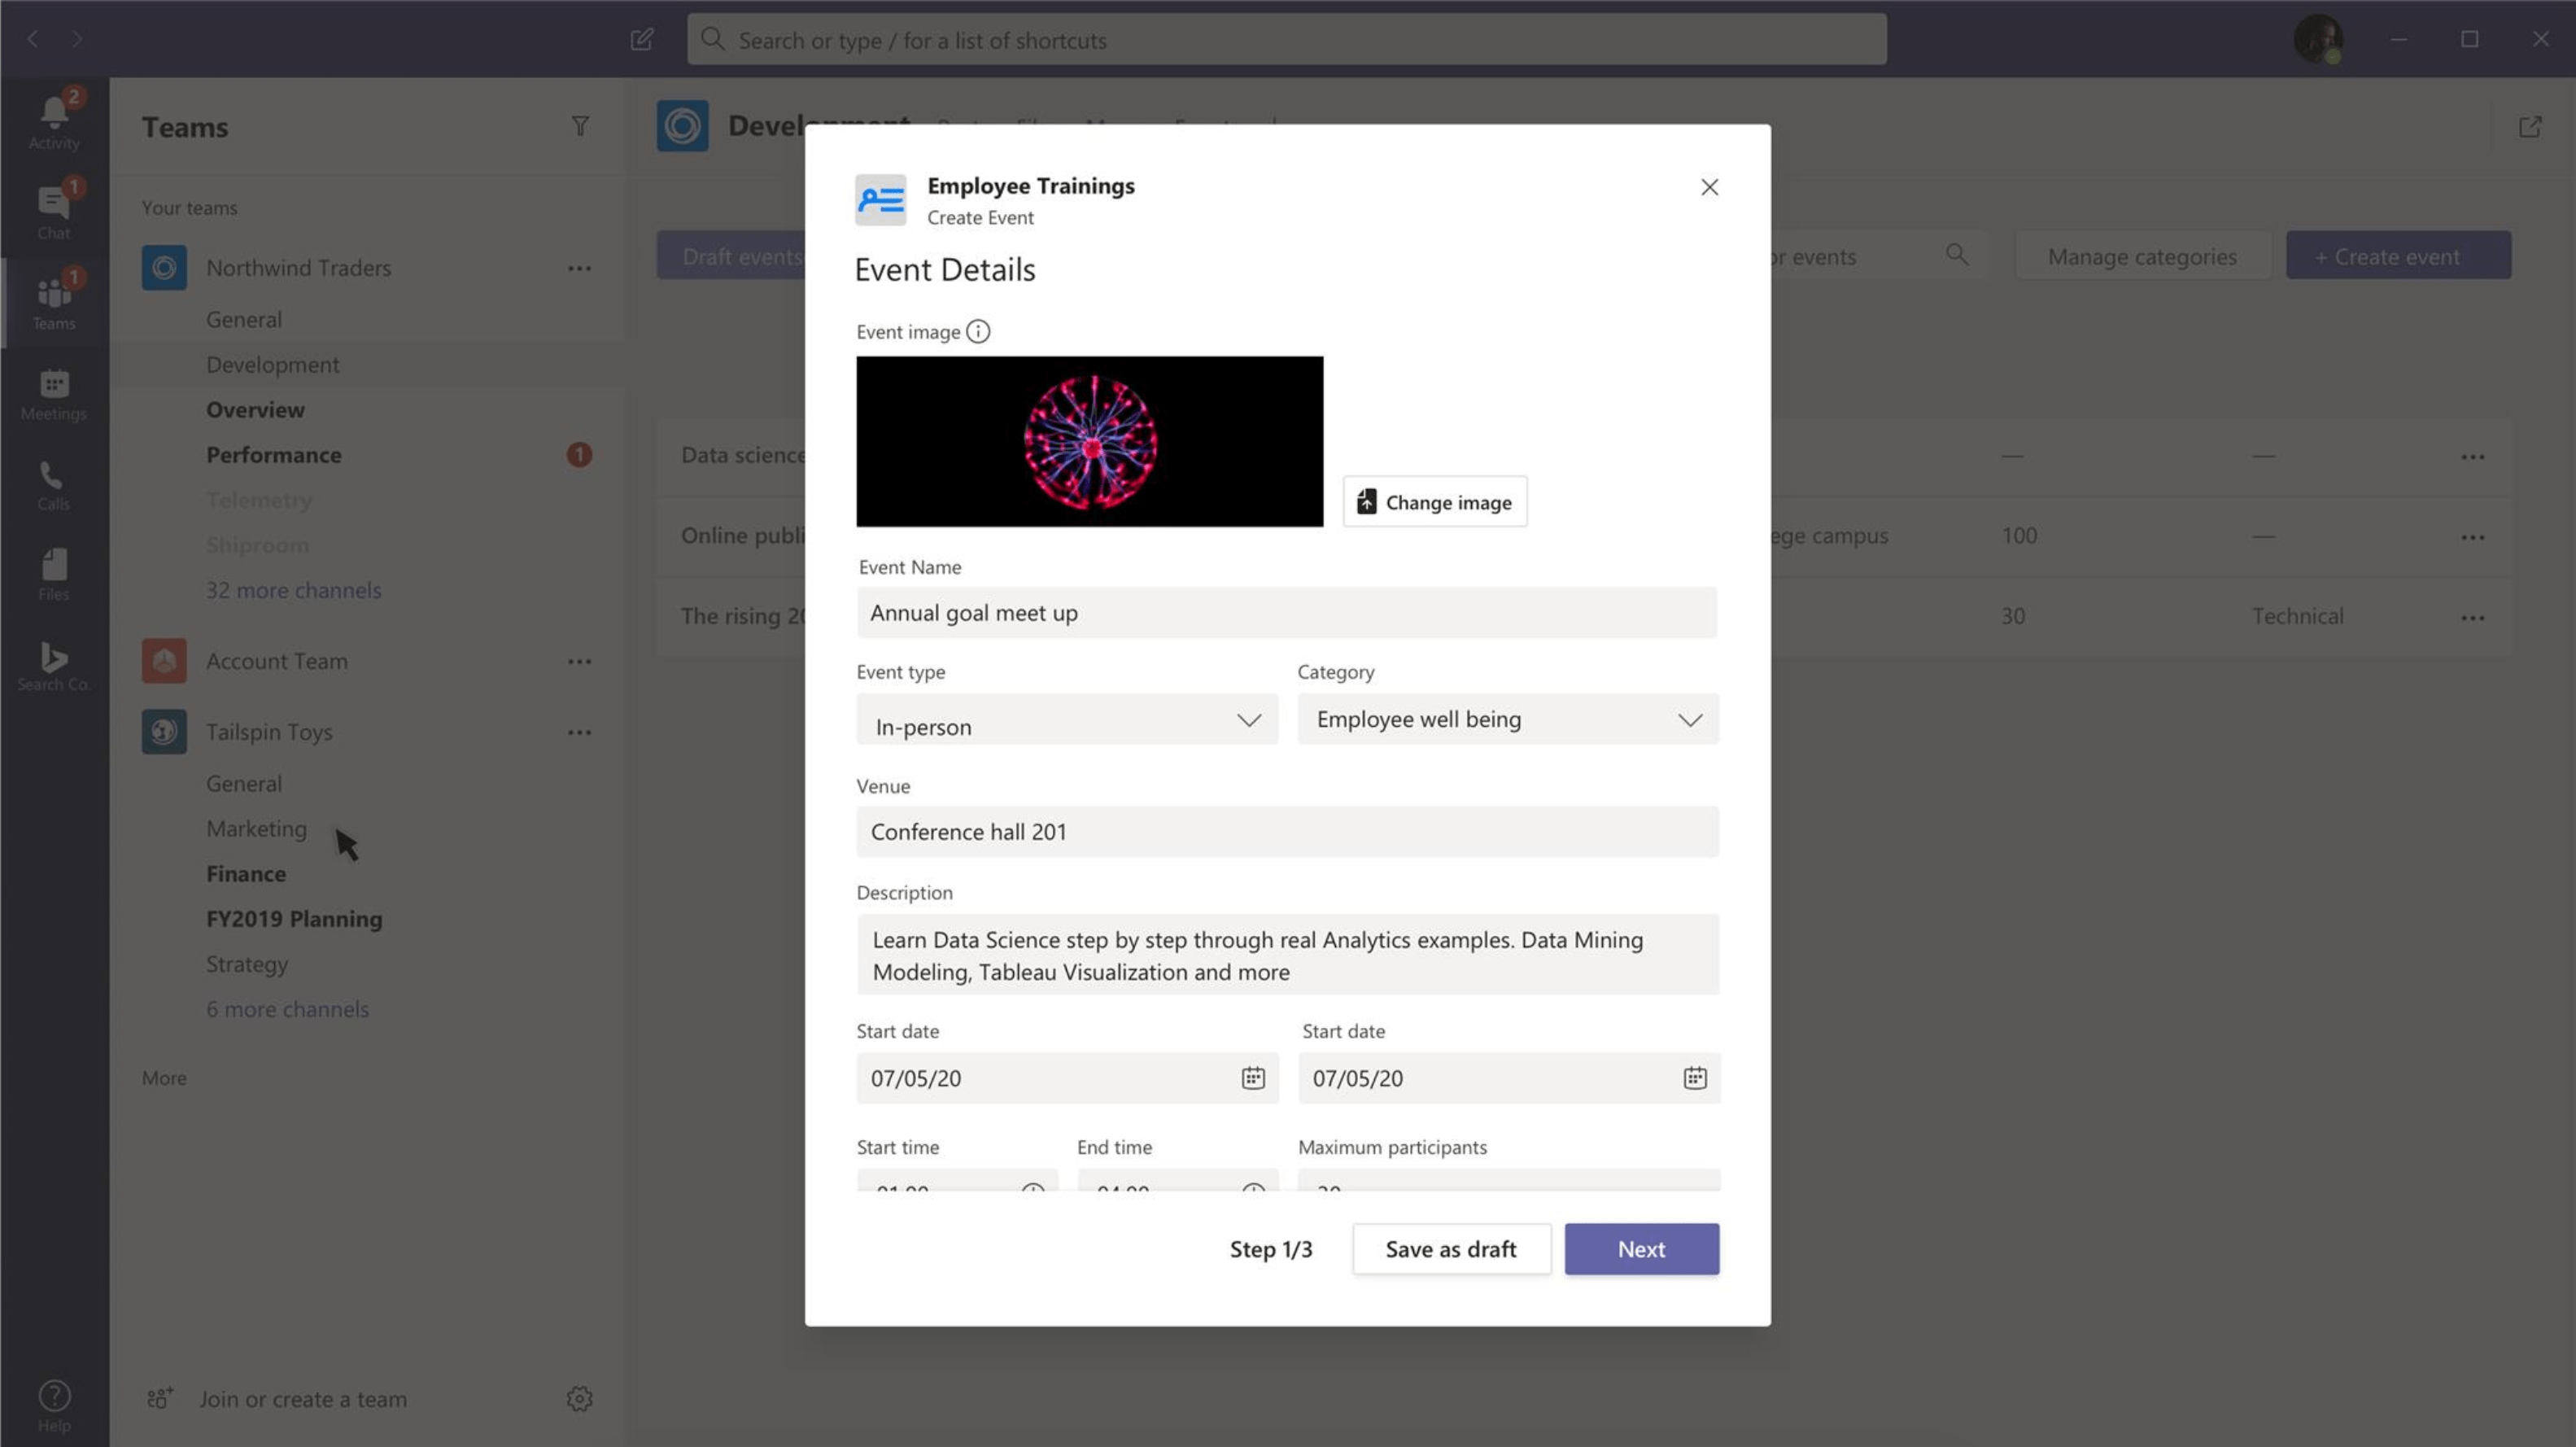Save the event as draft
The height and width of the screenshot is (1447, 2576).
(1451, 1249)
